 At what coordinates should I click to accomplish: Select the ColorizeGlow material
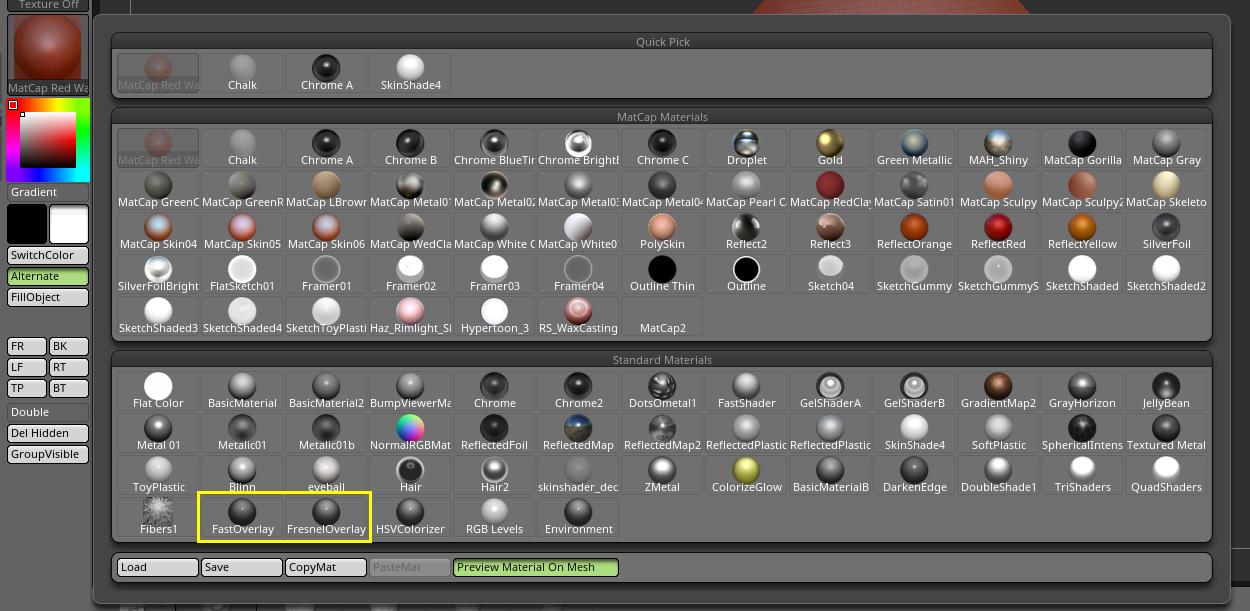pos(746,475)
